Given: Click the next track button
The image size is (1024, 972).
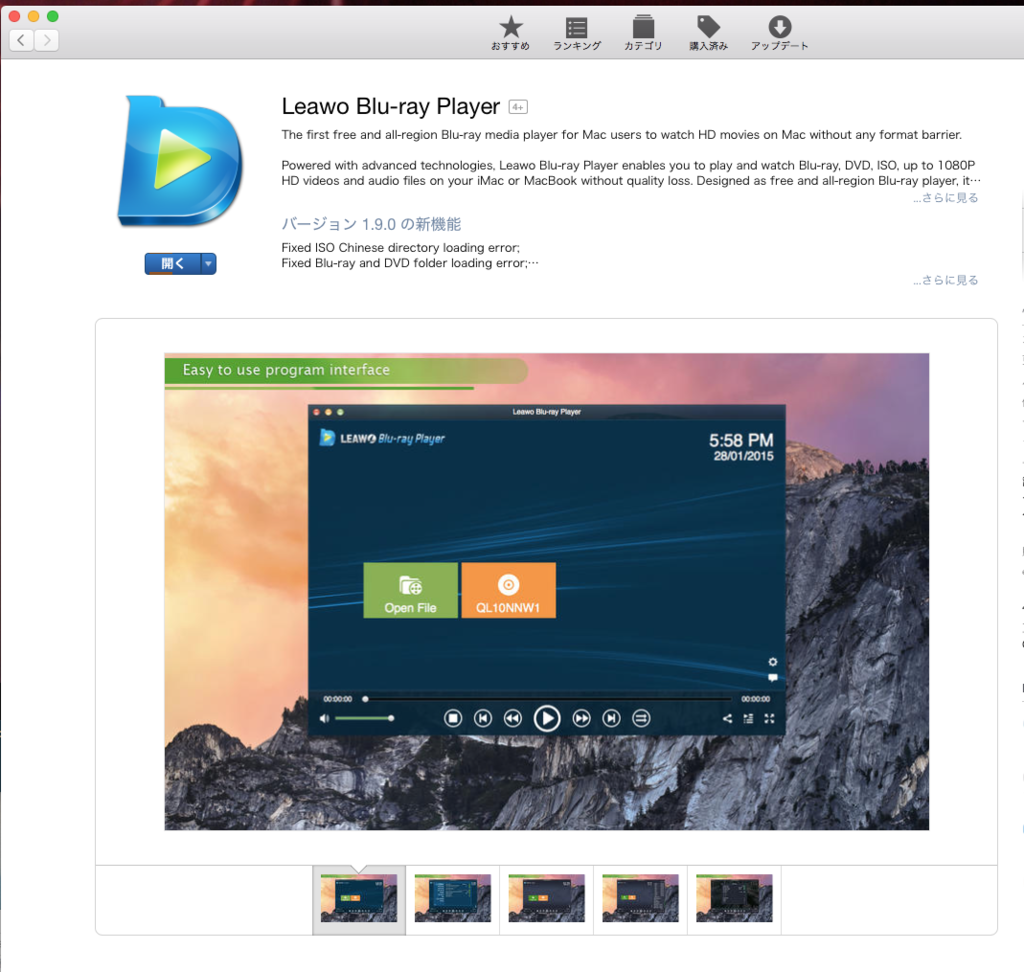Looking at the screenshot, I should [x=611, y=719].
